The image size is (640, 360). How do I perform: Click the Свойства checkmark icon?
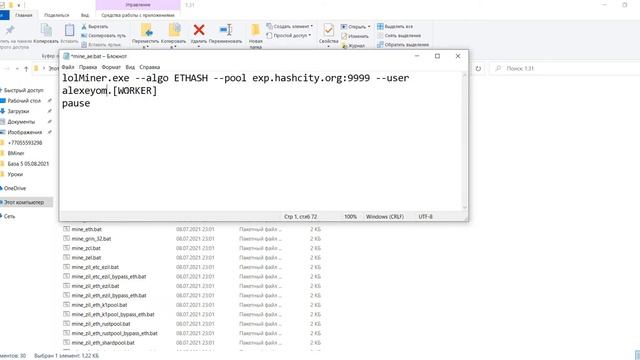coord(329,30)
